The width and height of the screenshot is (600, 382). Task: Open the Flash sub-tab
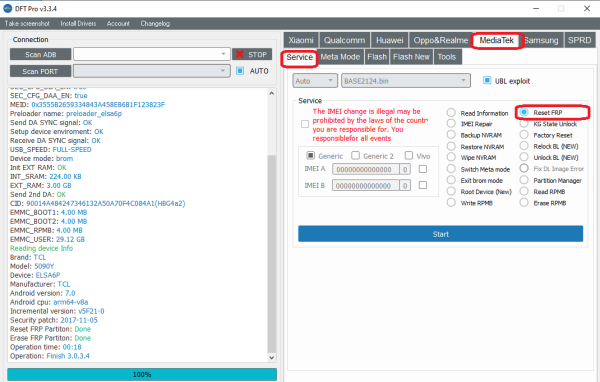coord(377,57)
